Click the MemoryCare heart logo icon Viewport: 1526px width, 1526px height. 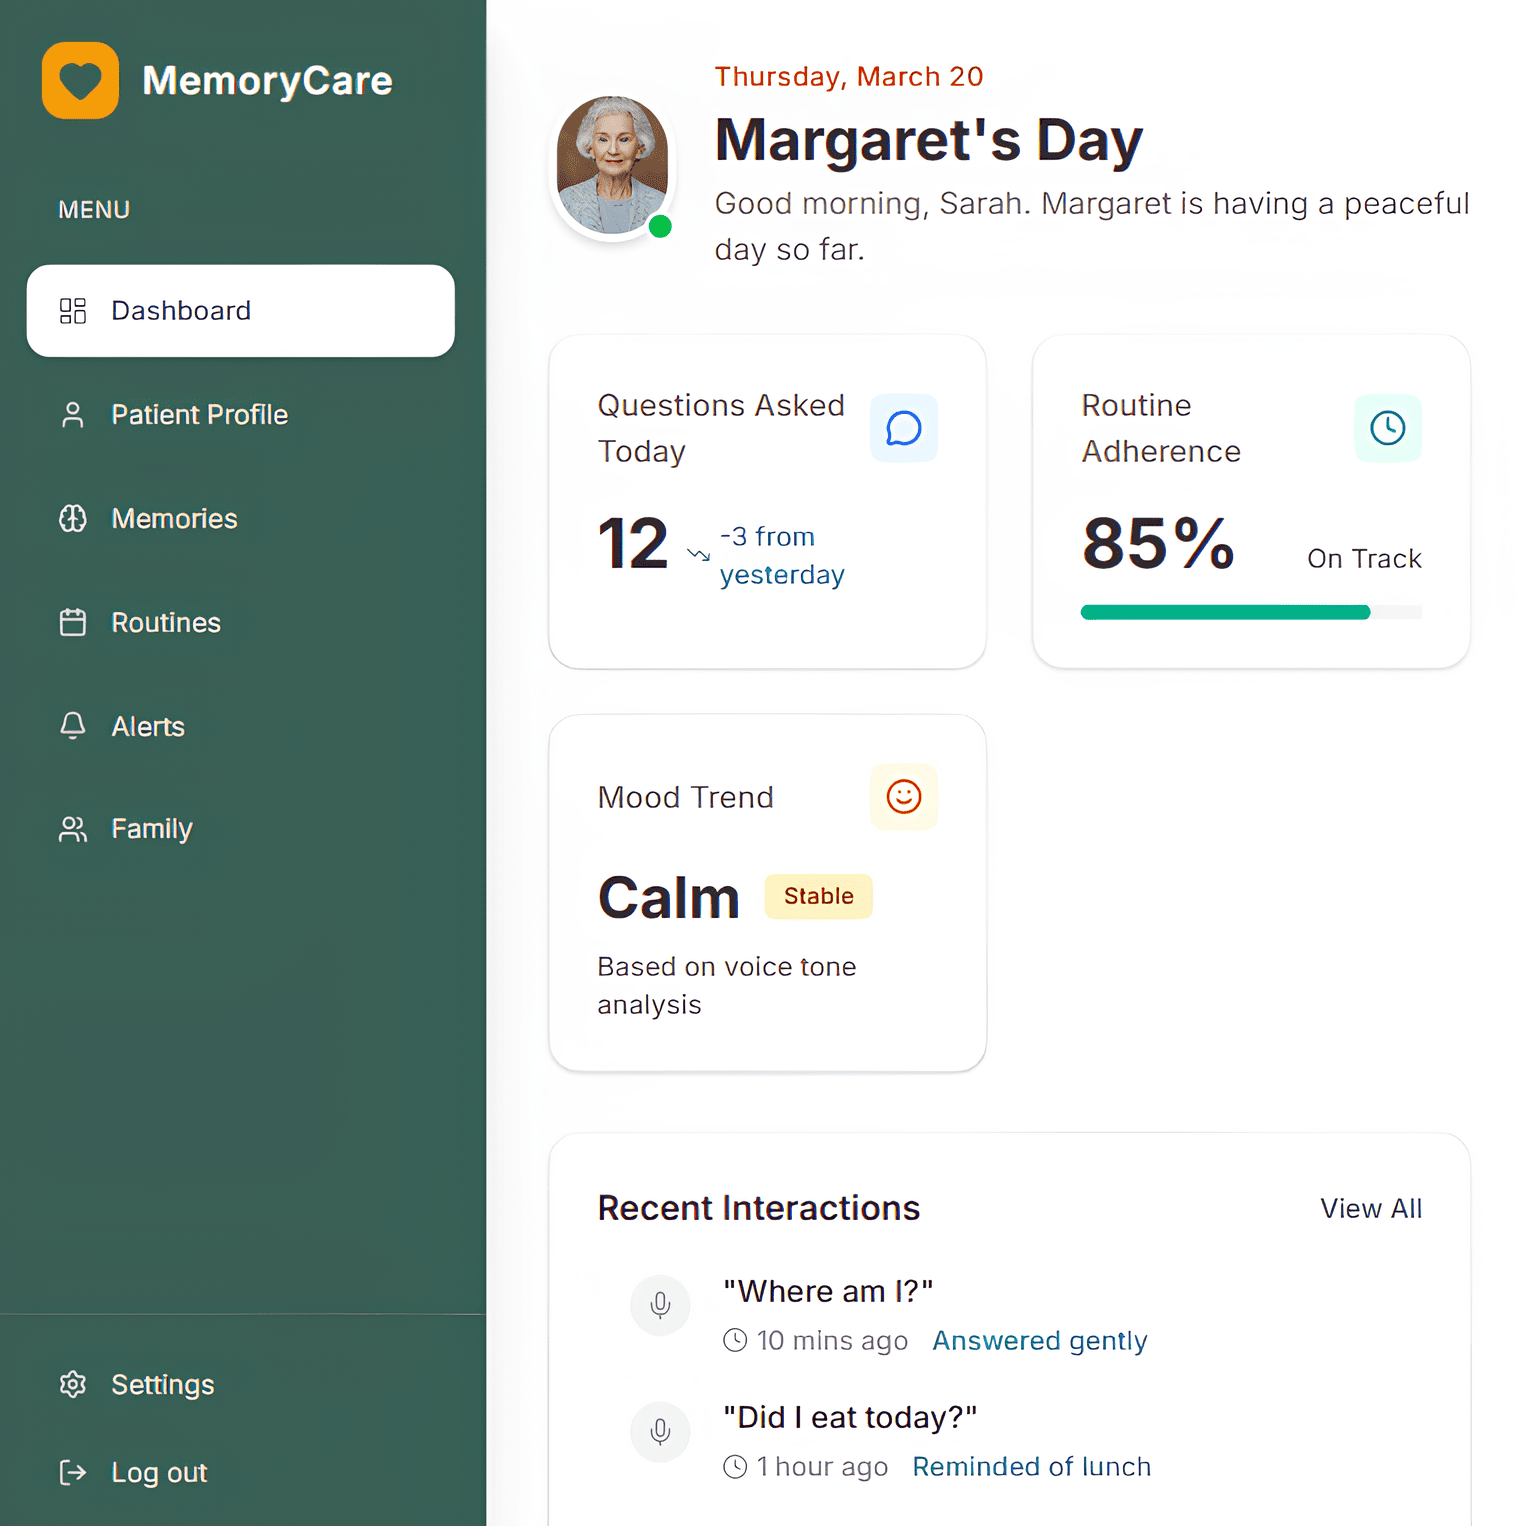pyautogui.click(x=80, y=80)
